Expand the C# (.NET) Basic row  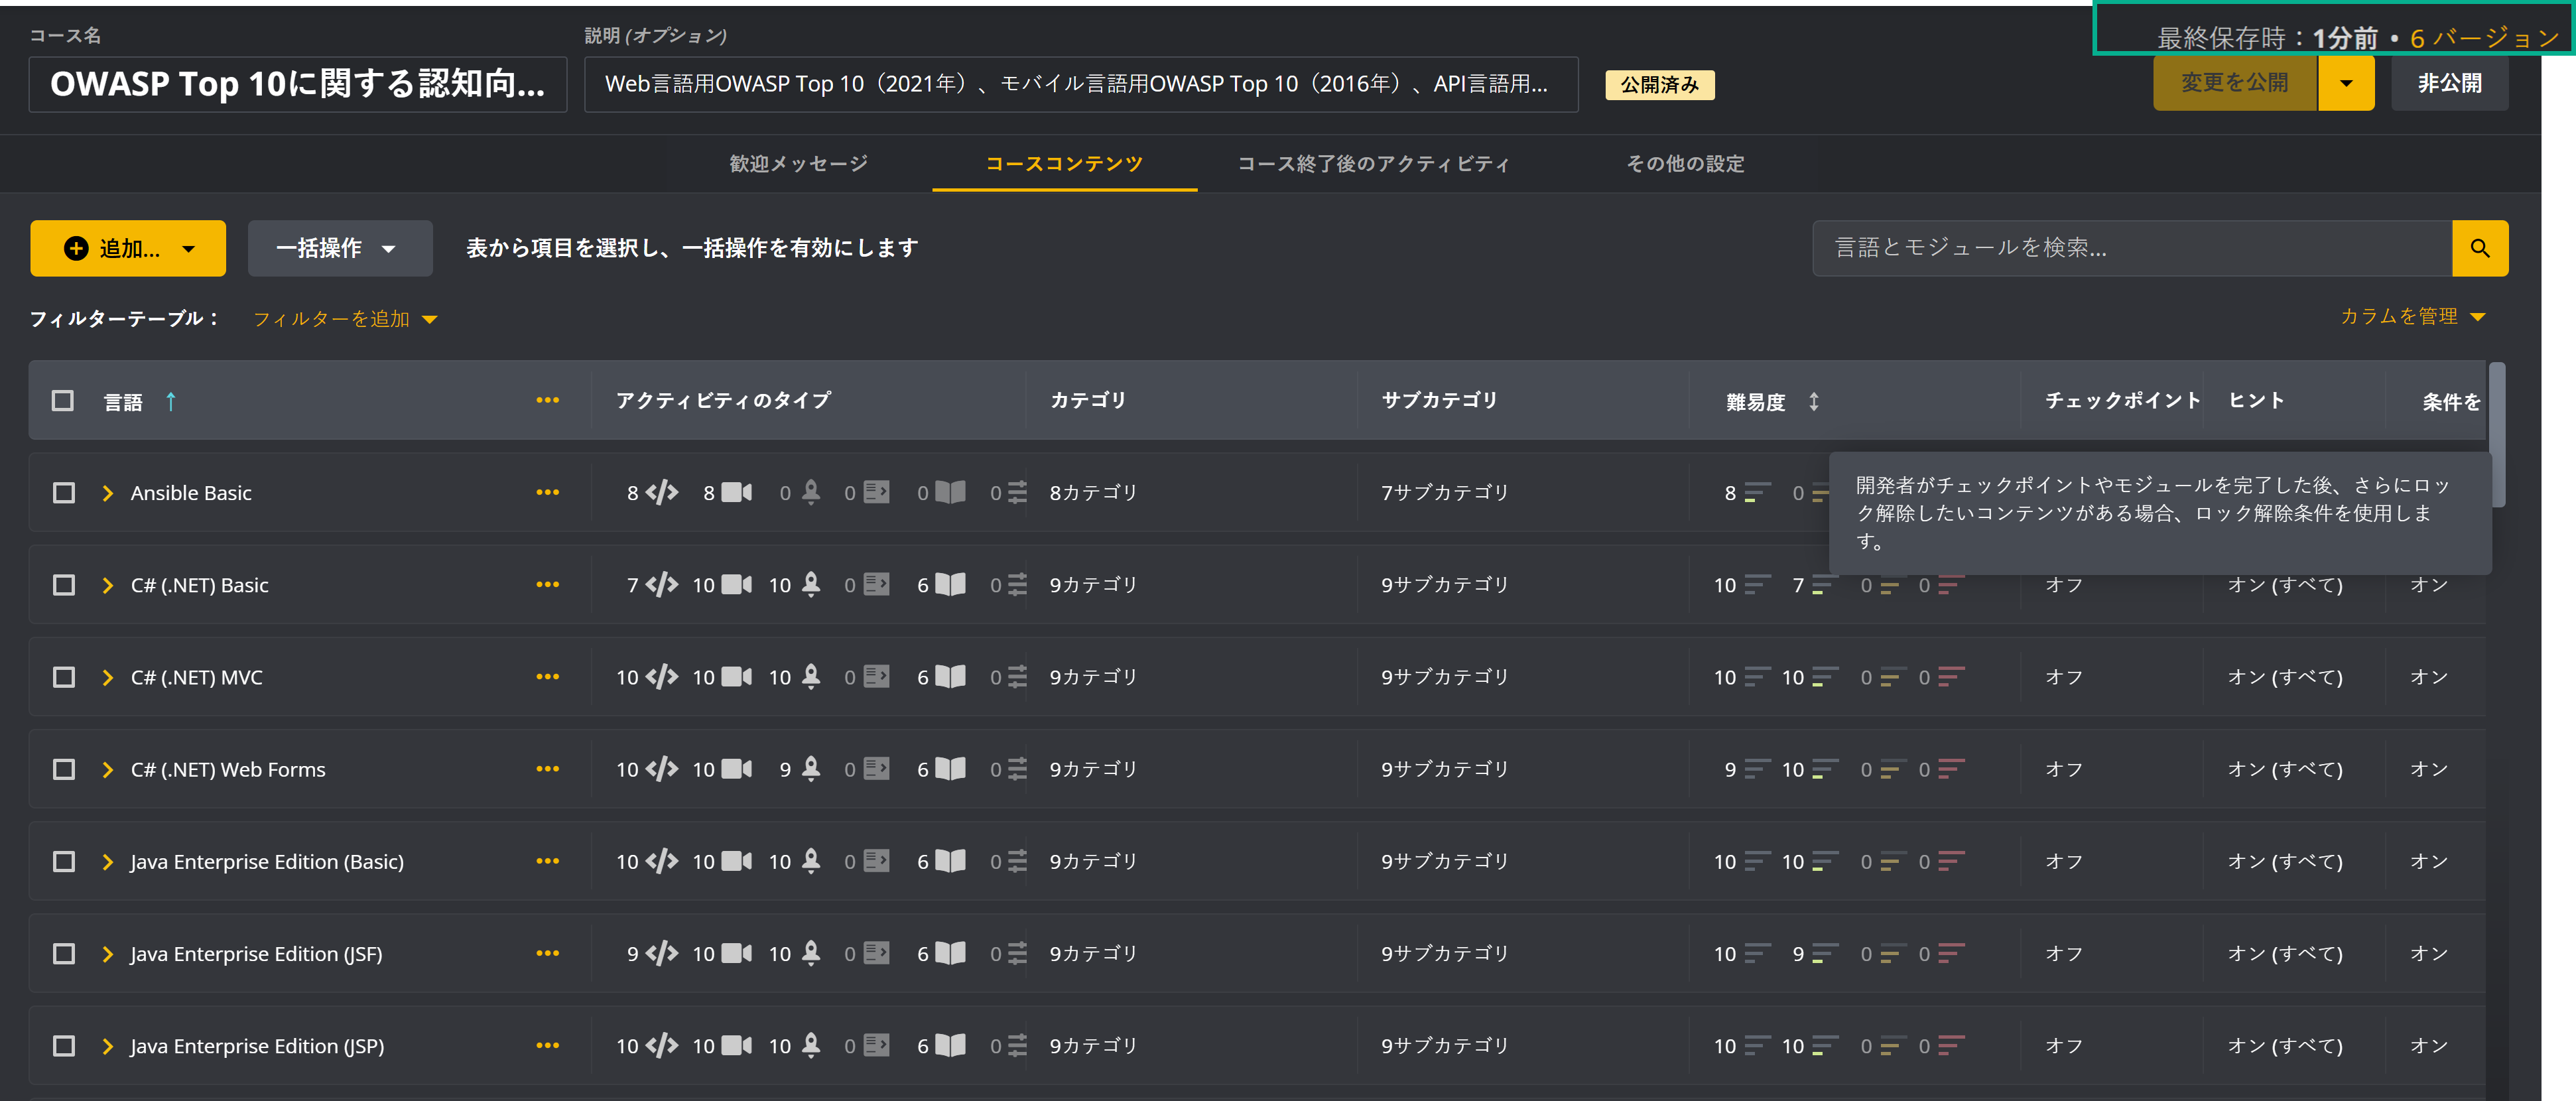108,584
